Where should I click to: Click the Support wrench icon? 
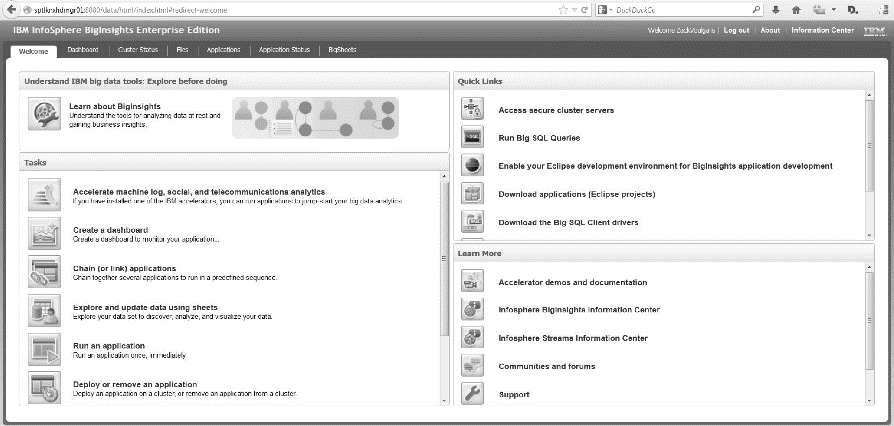click(472, 393)
